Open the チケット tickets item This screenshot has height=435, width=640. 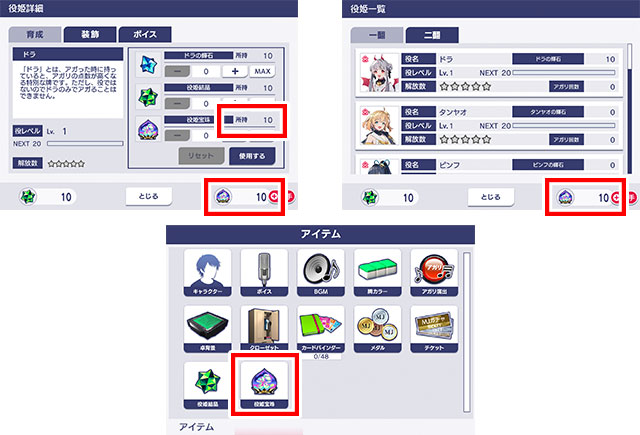(434, 329)
